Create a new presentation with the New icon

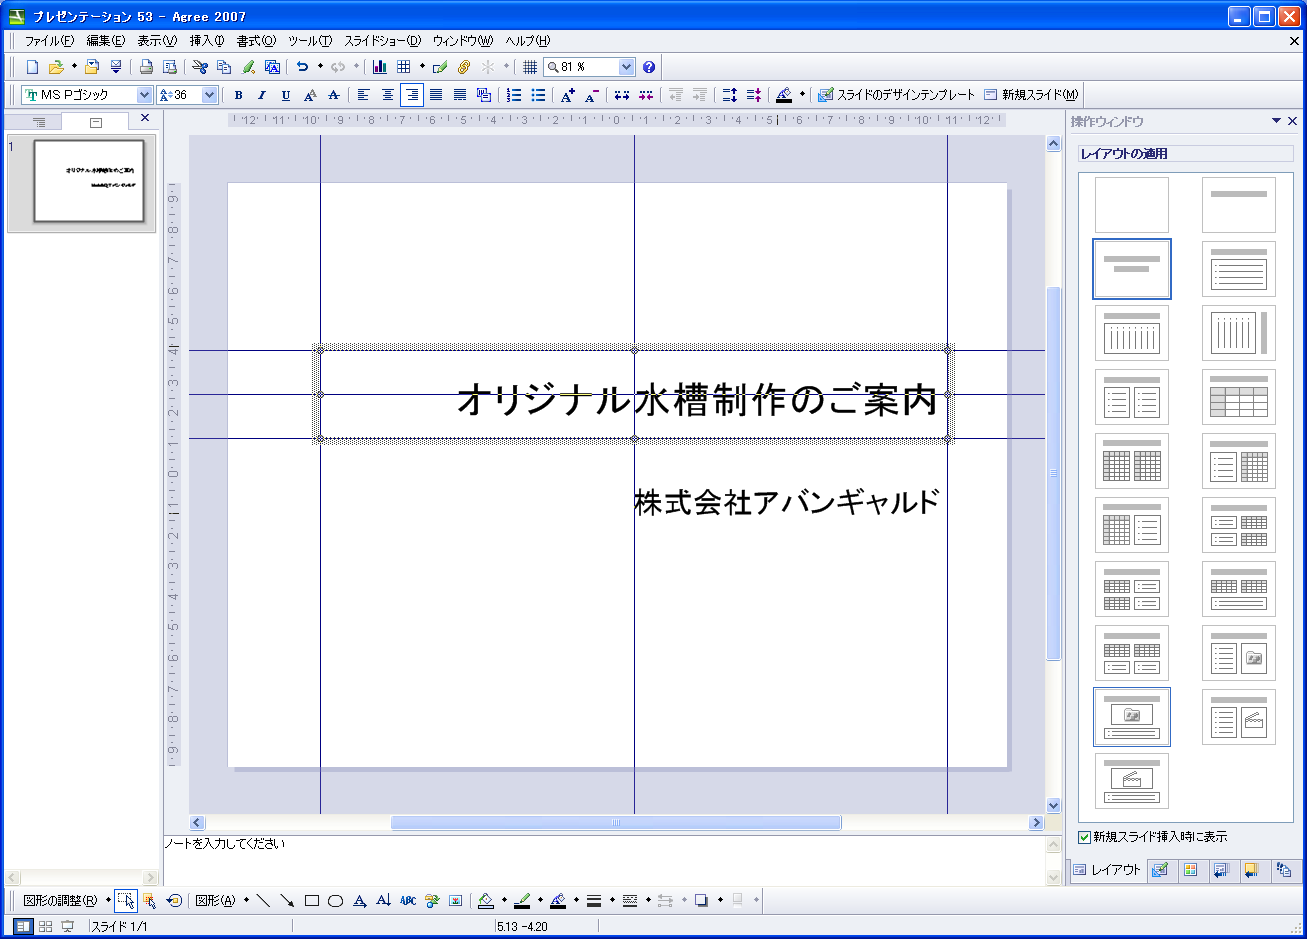click(32, 67)
